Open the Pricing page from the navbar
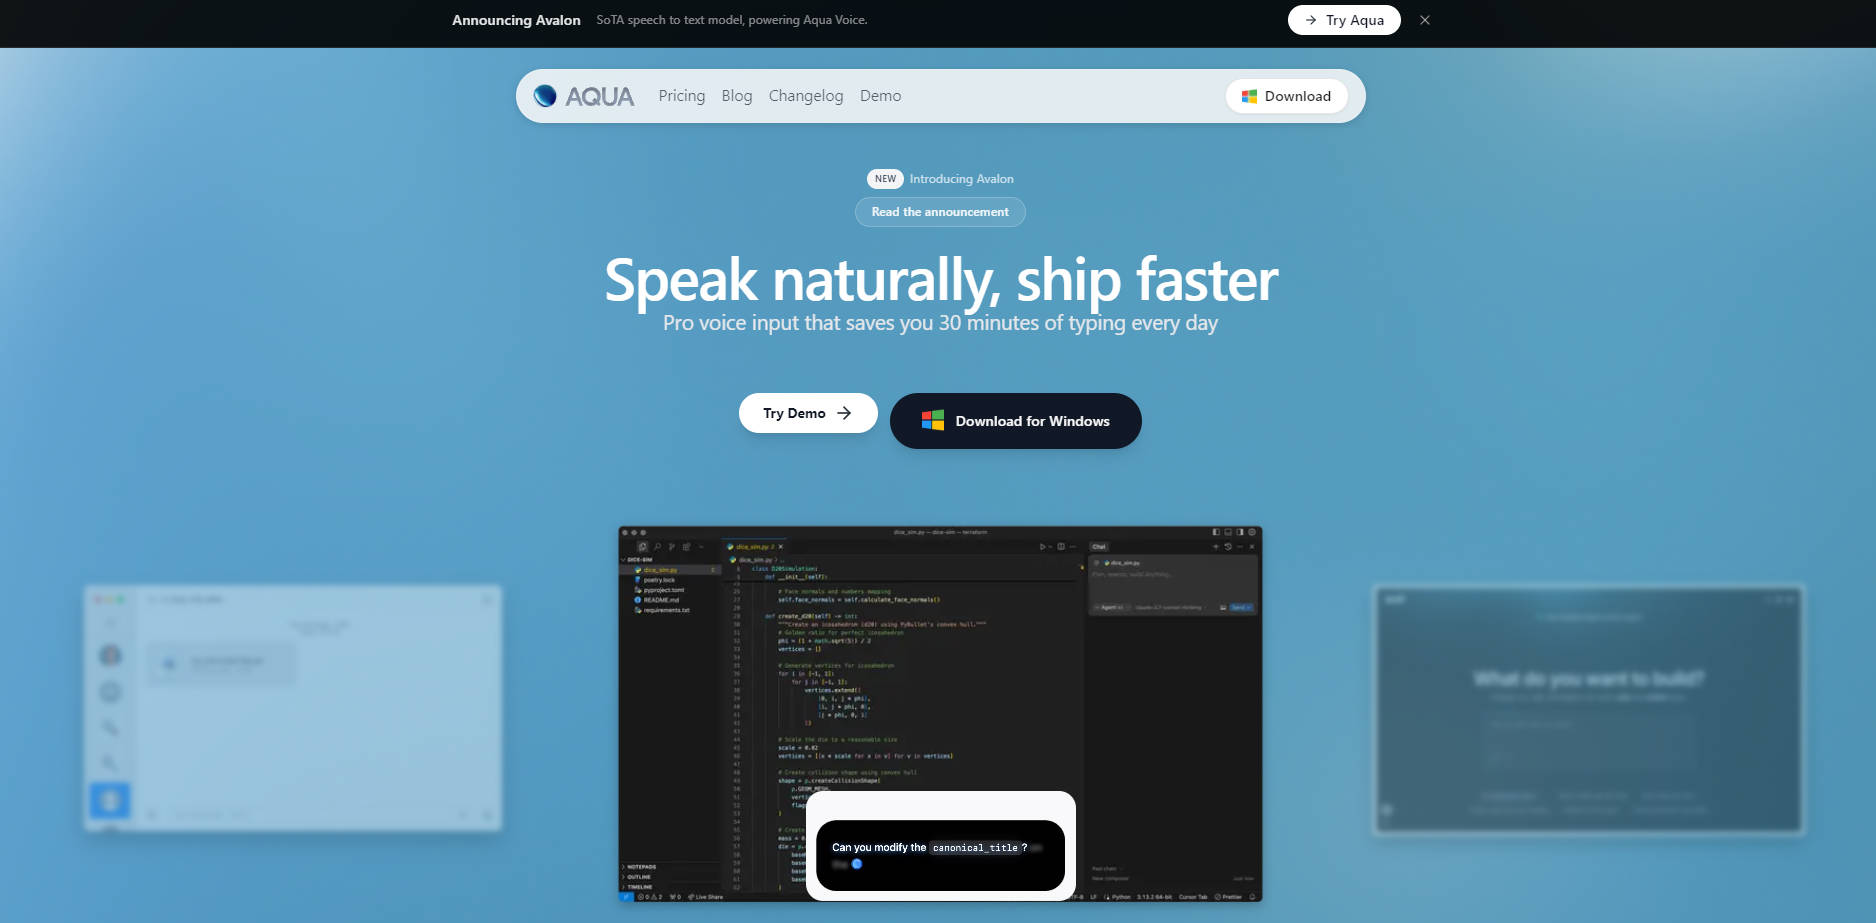The height and width of the screenshot is (923, 1876). click(x=681, y=96)
